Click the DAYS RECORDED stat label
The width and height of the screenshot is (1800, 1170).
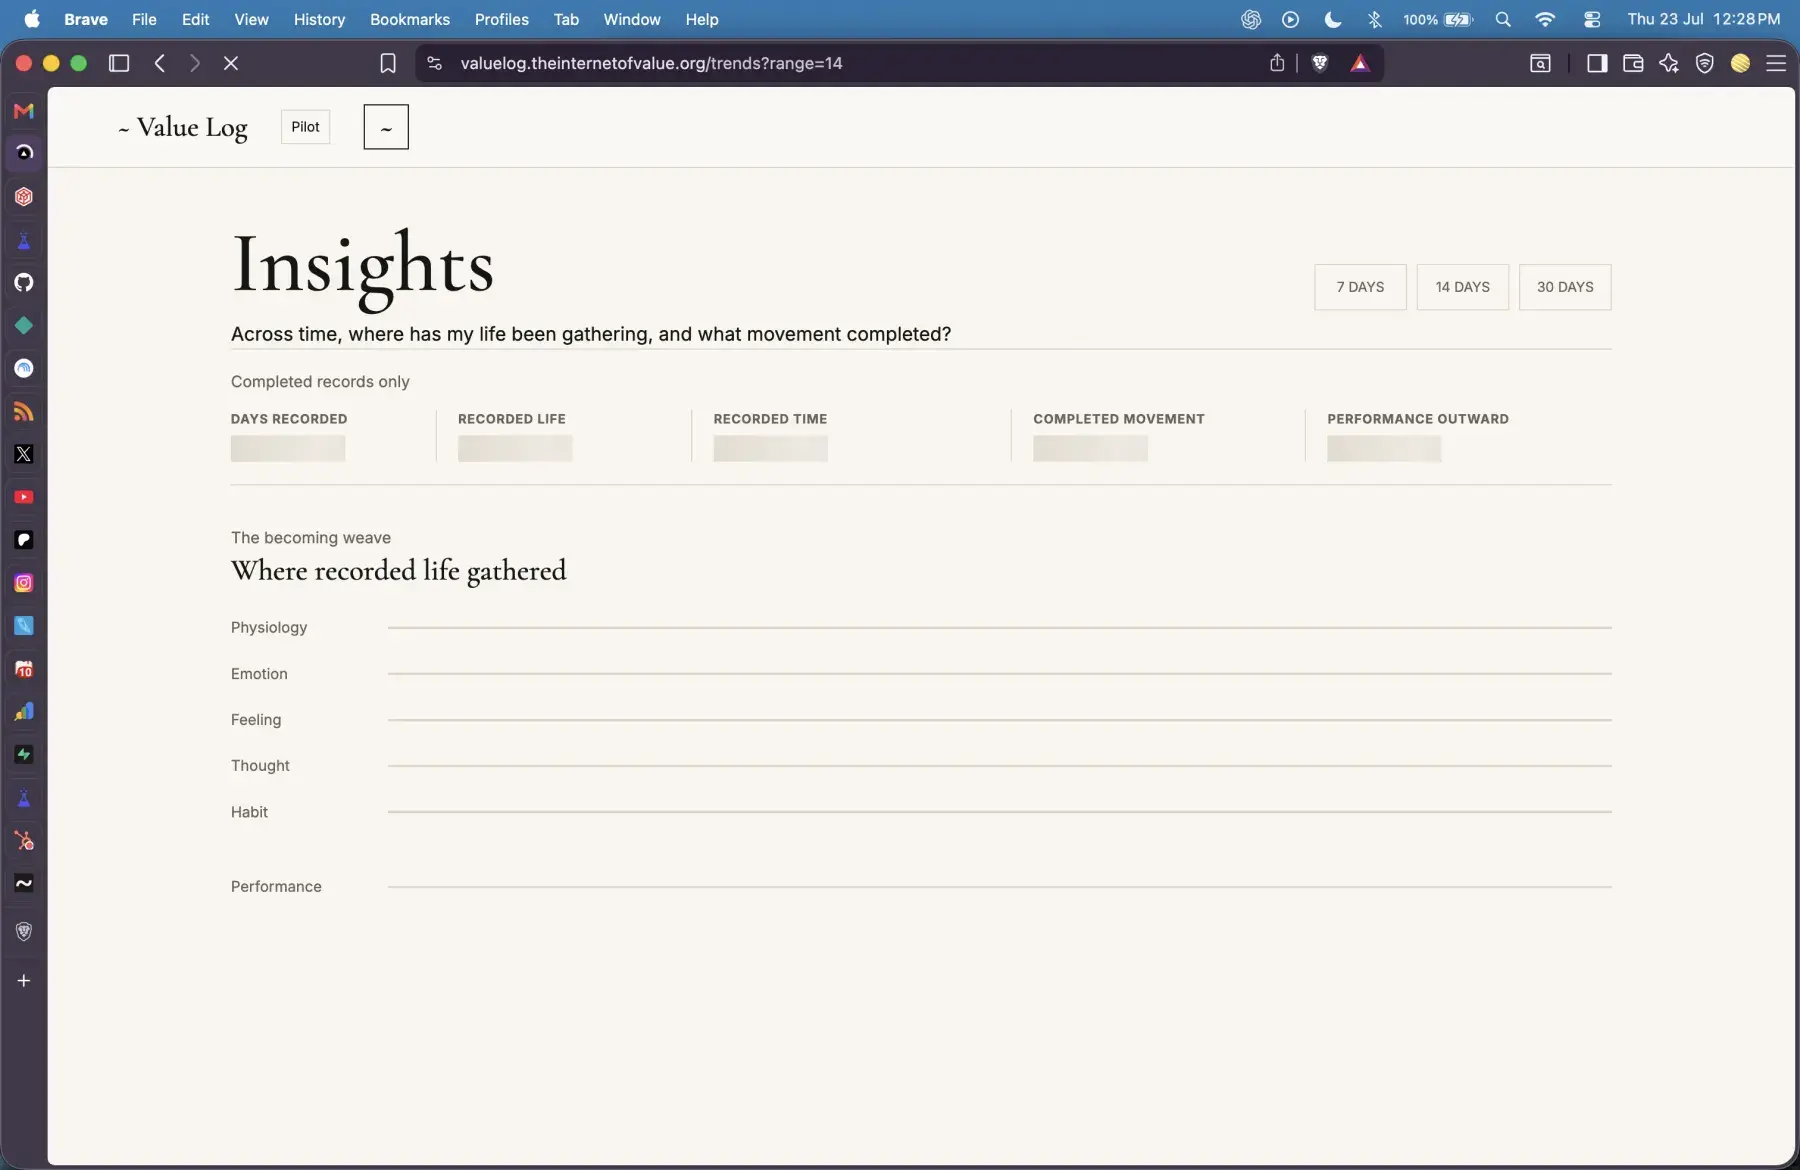pyautogui.click(x=289, y=419)
